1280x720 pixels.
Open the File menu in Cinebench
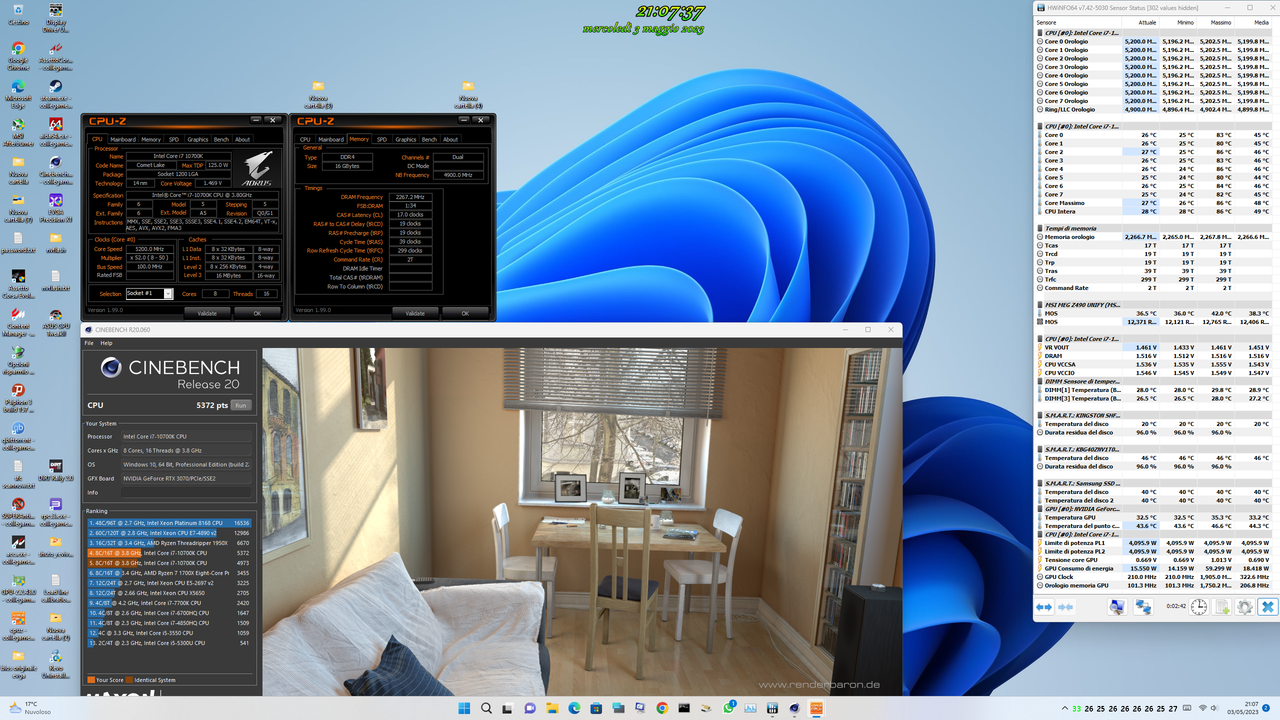pyautogui.click(x=89, y=343)
